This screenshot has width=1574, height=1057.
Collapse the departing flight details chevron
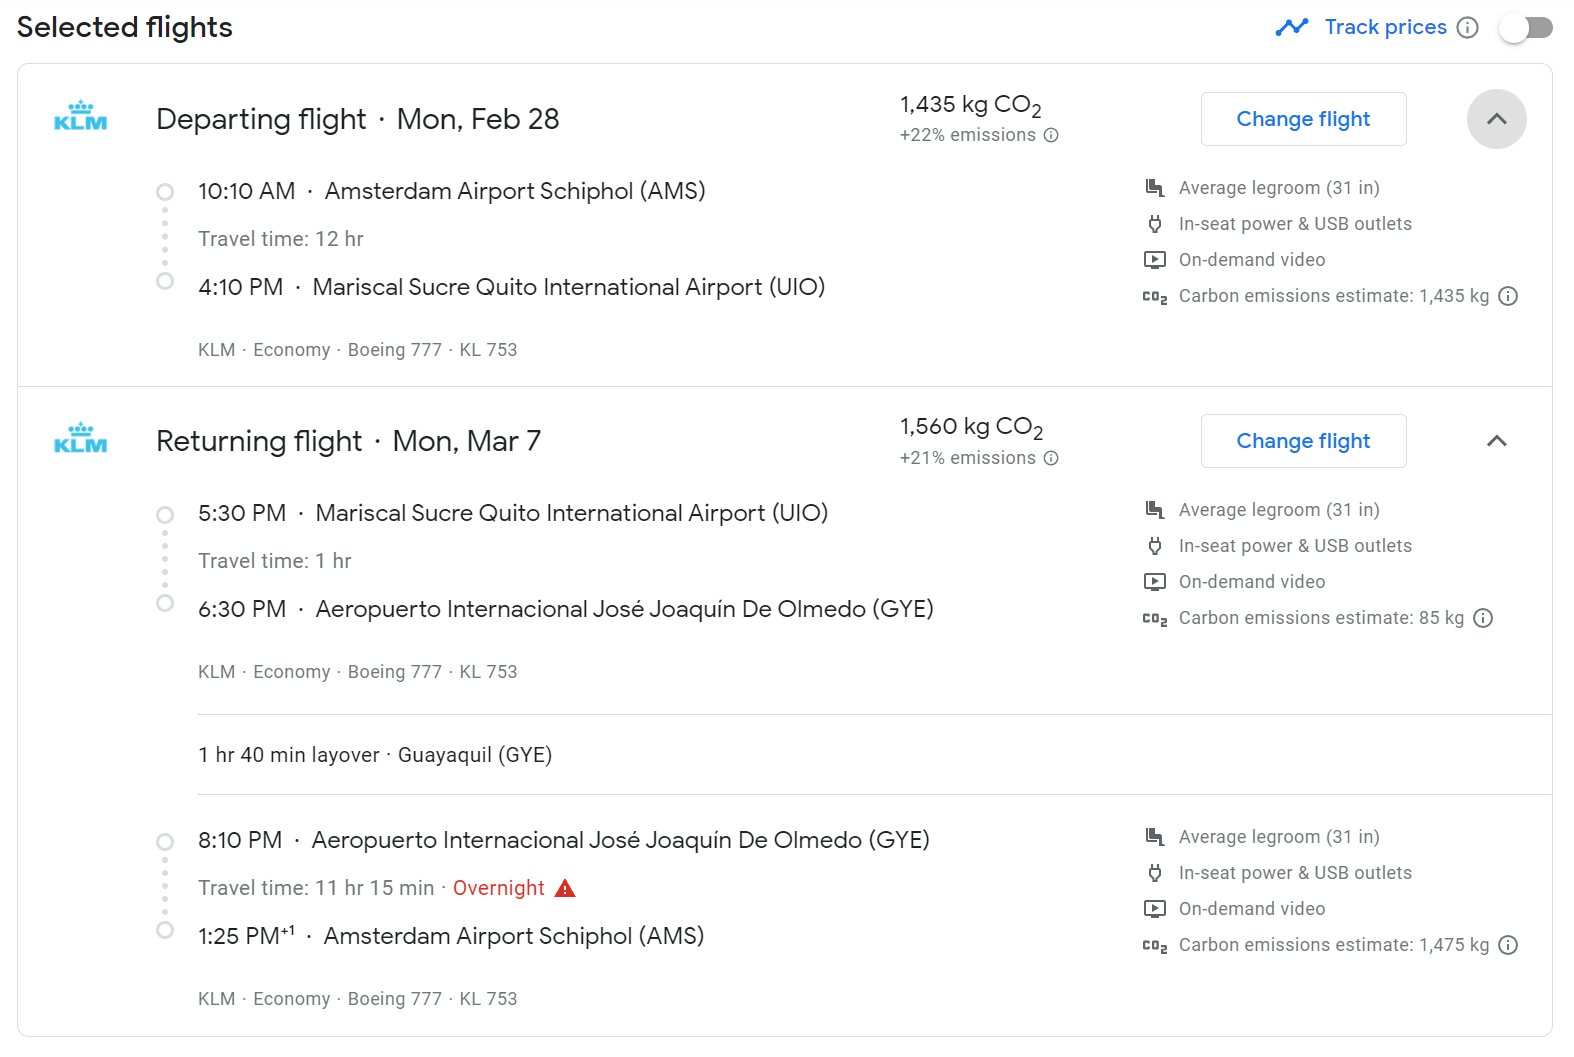coord(1496,119)
